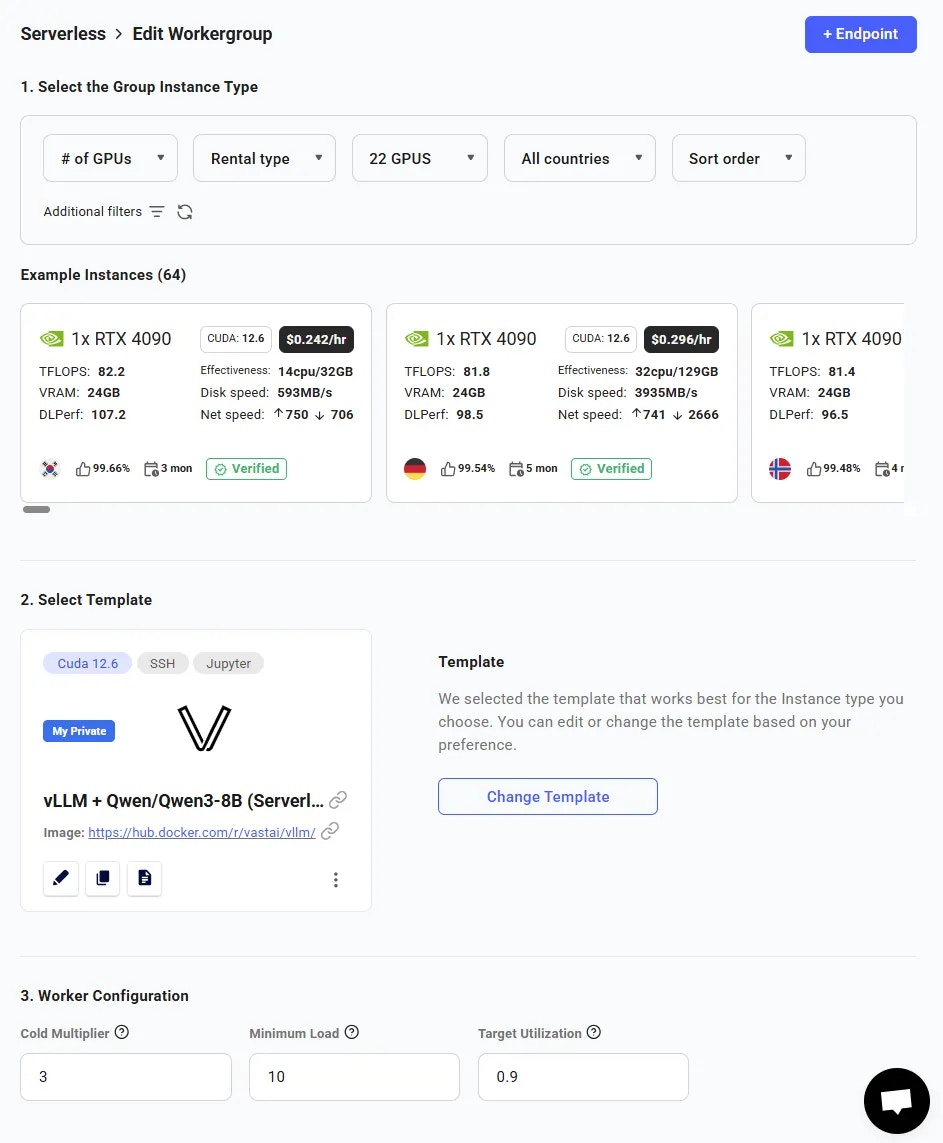Open the All countries dropdown
This screenshot has height=1143, width=943.
pos(579,158)
